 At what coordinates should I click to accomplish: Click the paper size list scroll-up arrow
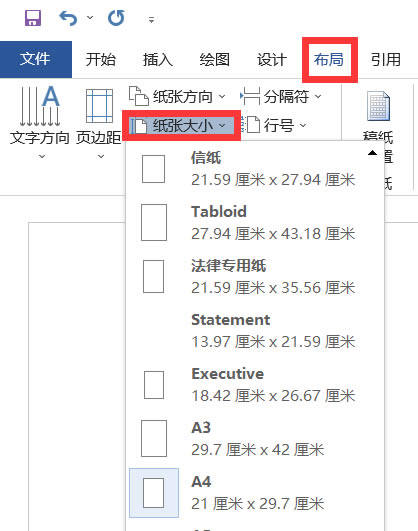373,153
